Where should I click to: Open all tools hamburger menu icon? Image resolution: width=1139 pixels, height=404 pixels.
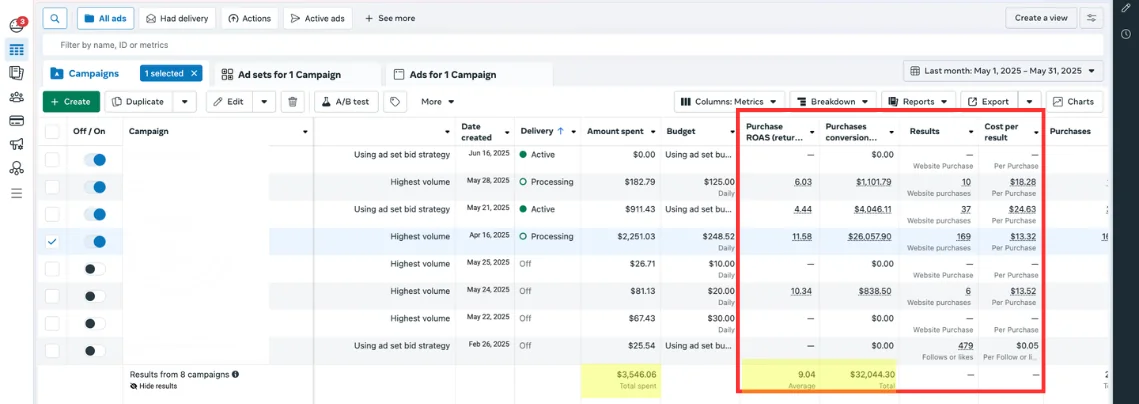coord(16,193)
